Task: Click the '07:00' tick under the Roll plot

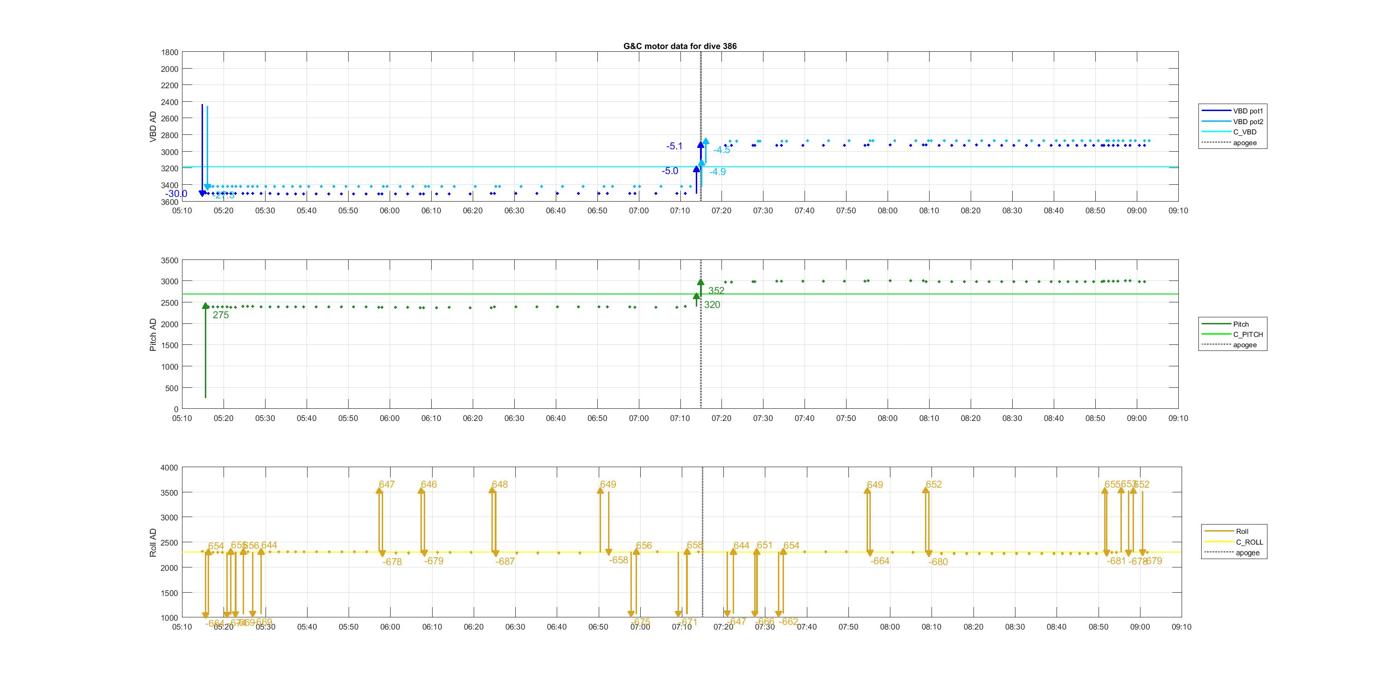Action: coord(639,627)
